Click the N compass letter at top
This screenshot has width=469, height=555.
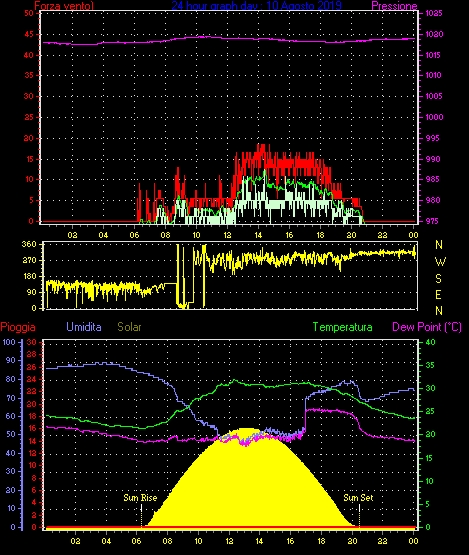click(439, 245)
